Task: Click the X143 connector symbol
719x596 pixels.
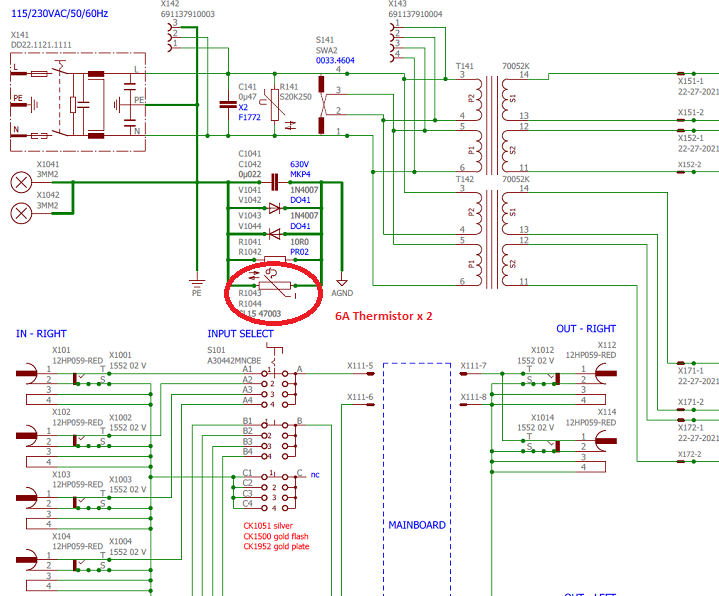Action: (393, 42)
